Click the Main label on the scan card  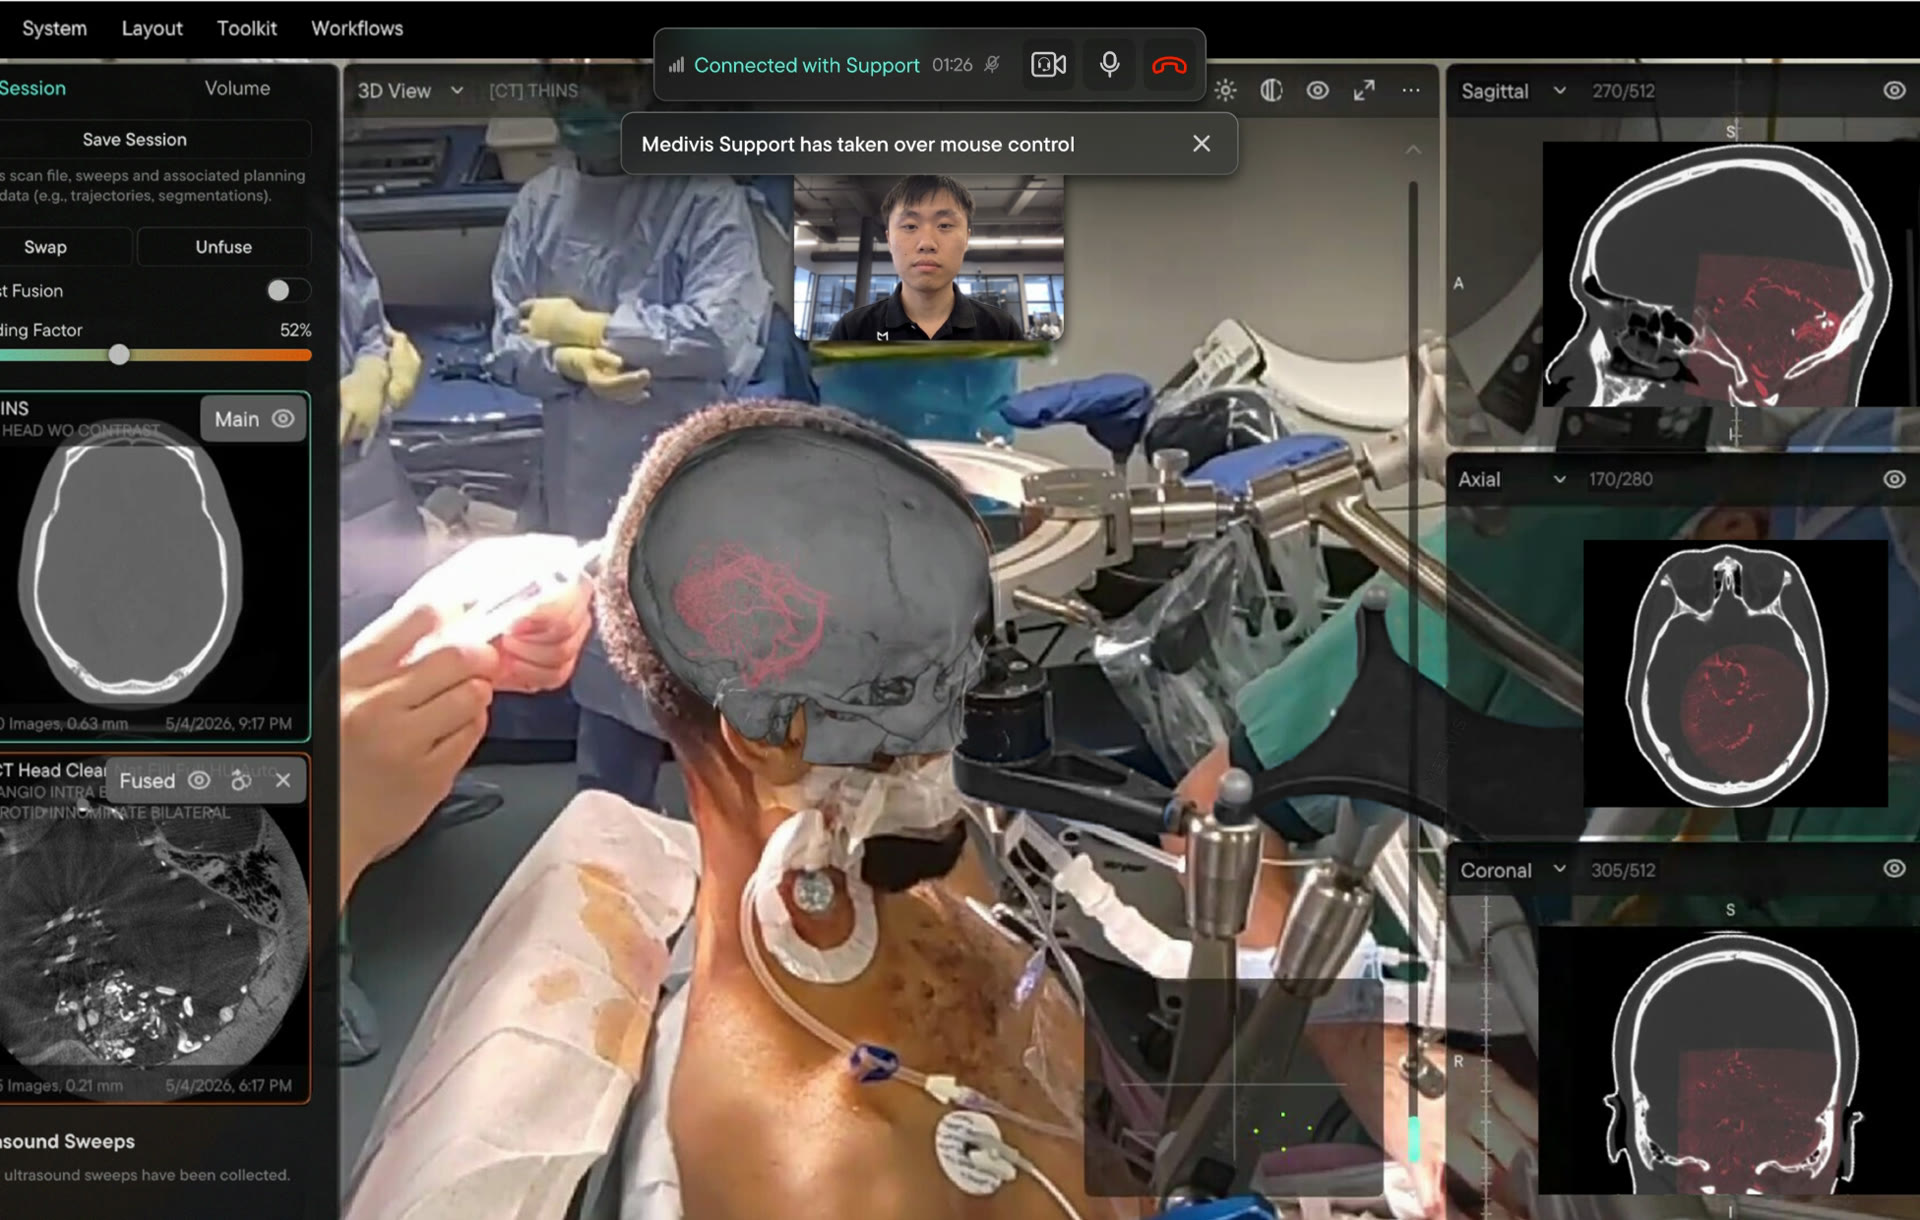237,419
